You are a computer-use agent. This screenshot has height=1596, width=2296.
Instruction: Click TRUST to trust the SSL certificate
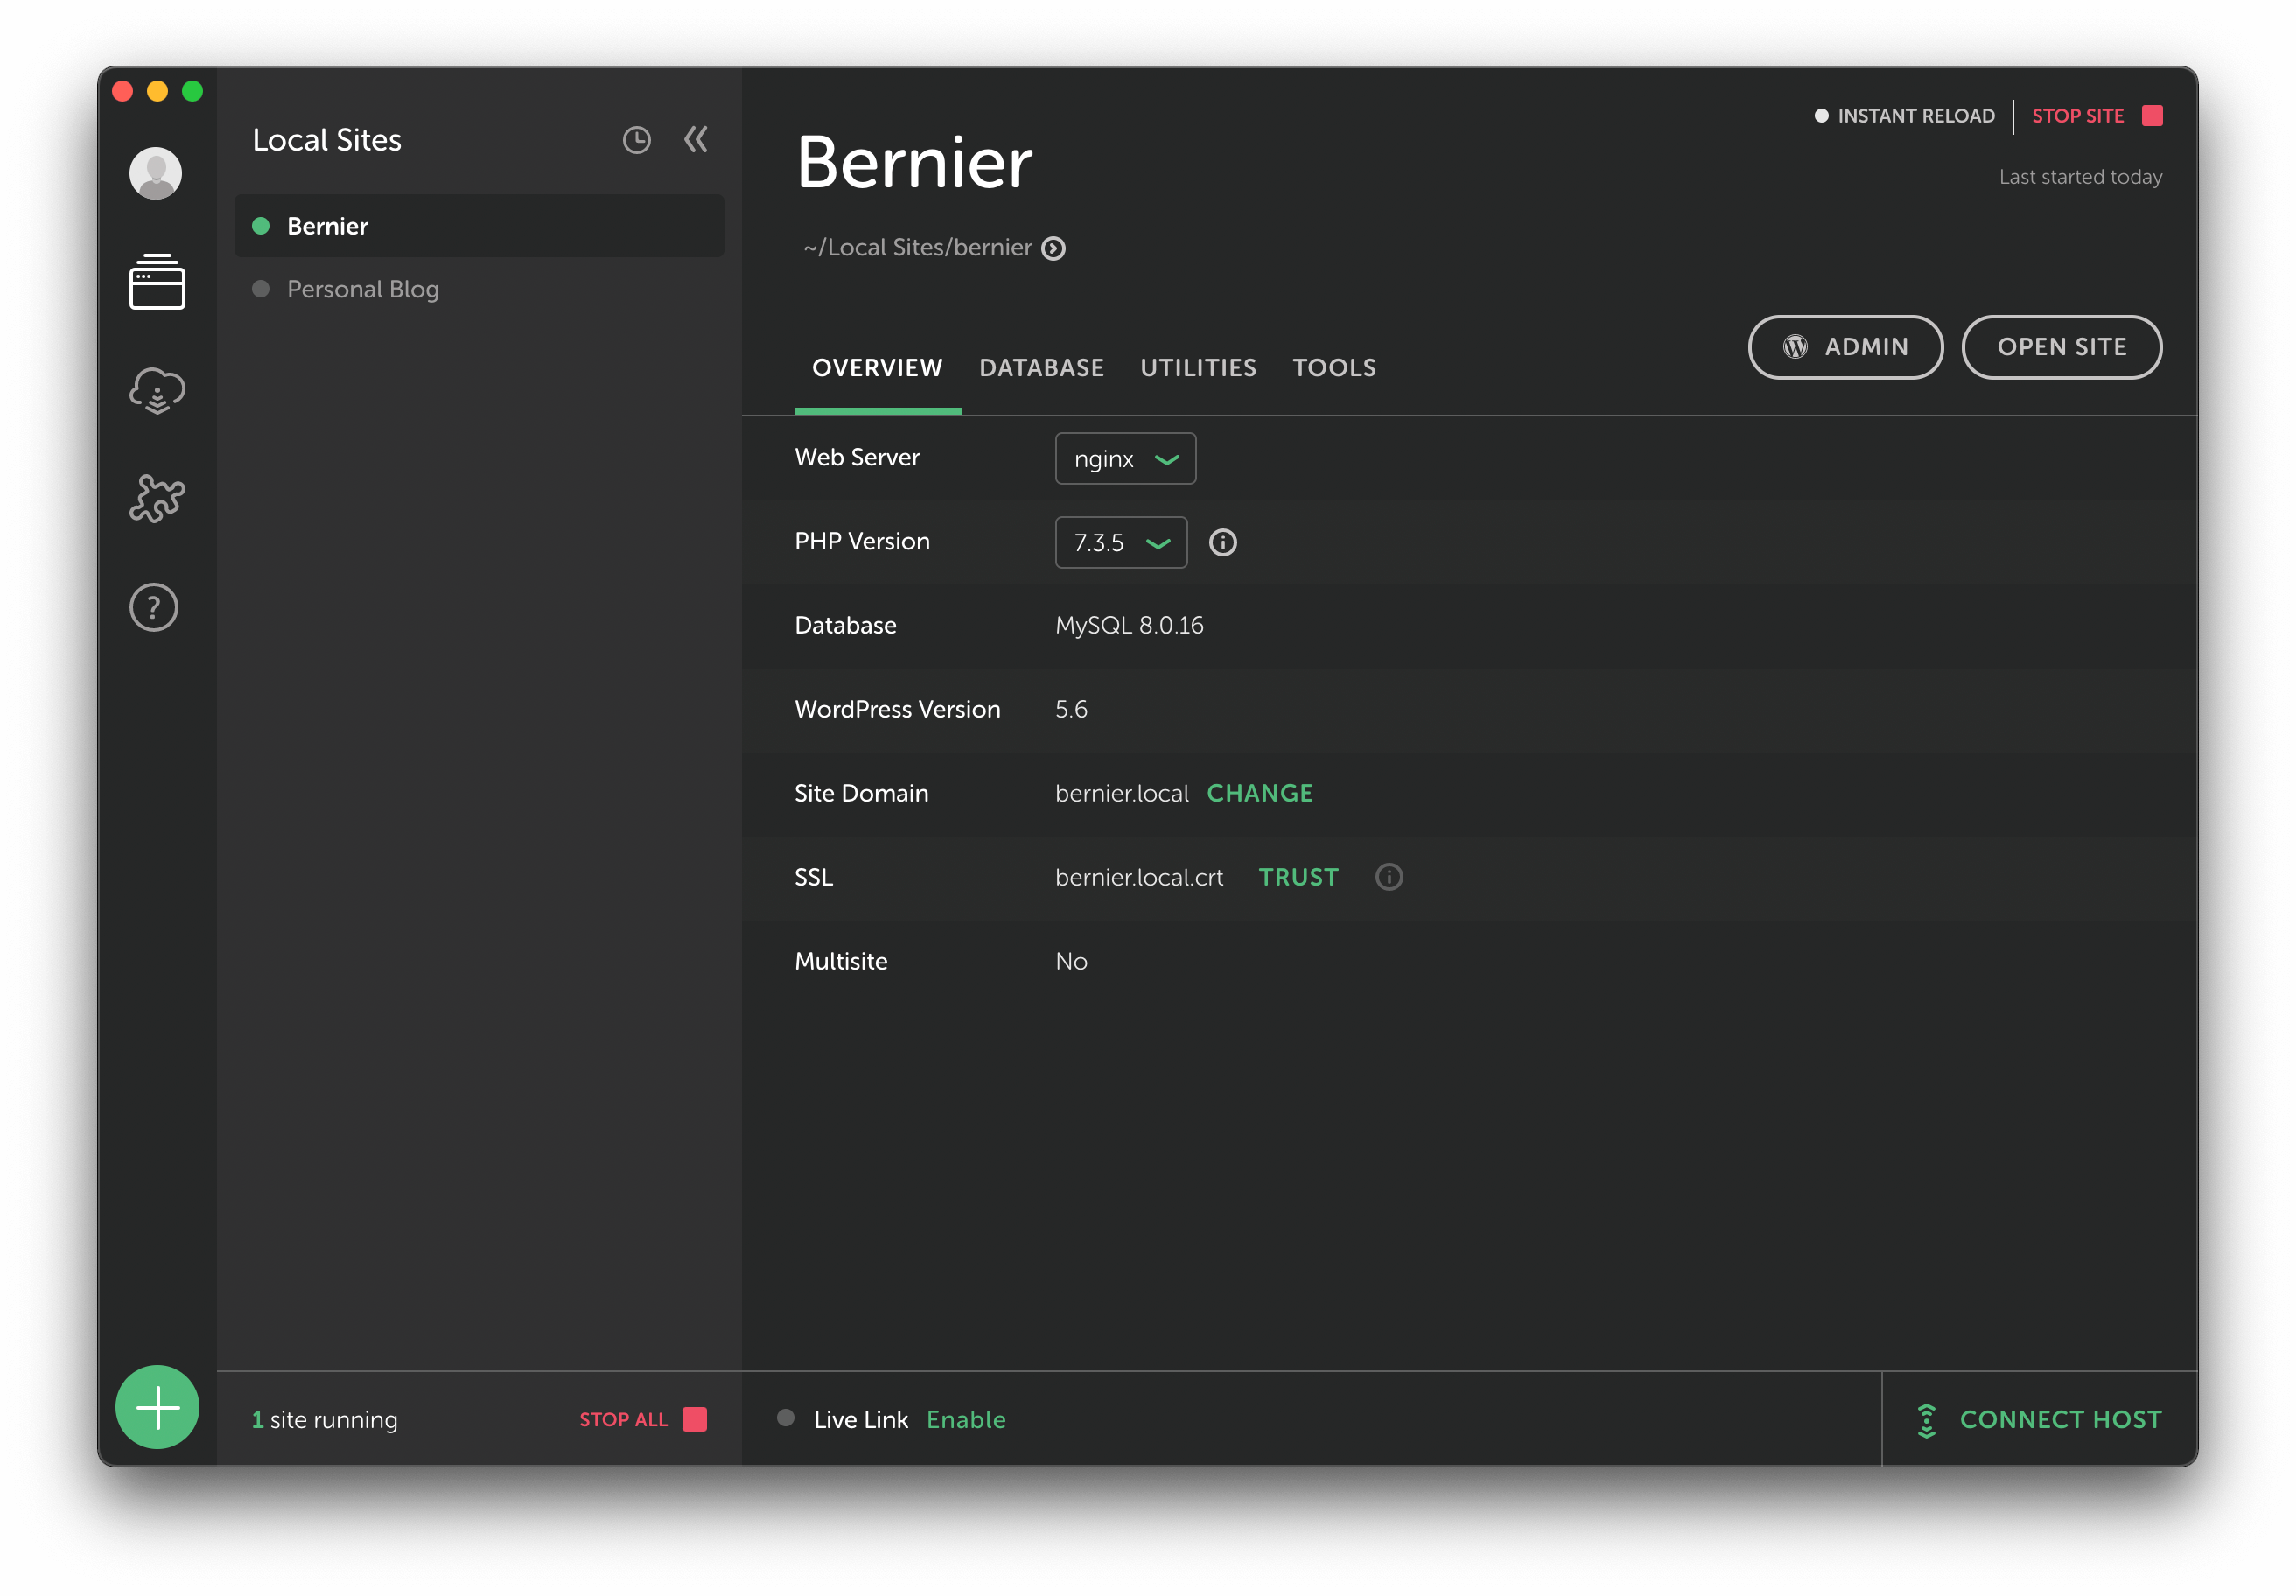click(1298, 876)
